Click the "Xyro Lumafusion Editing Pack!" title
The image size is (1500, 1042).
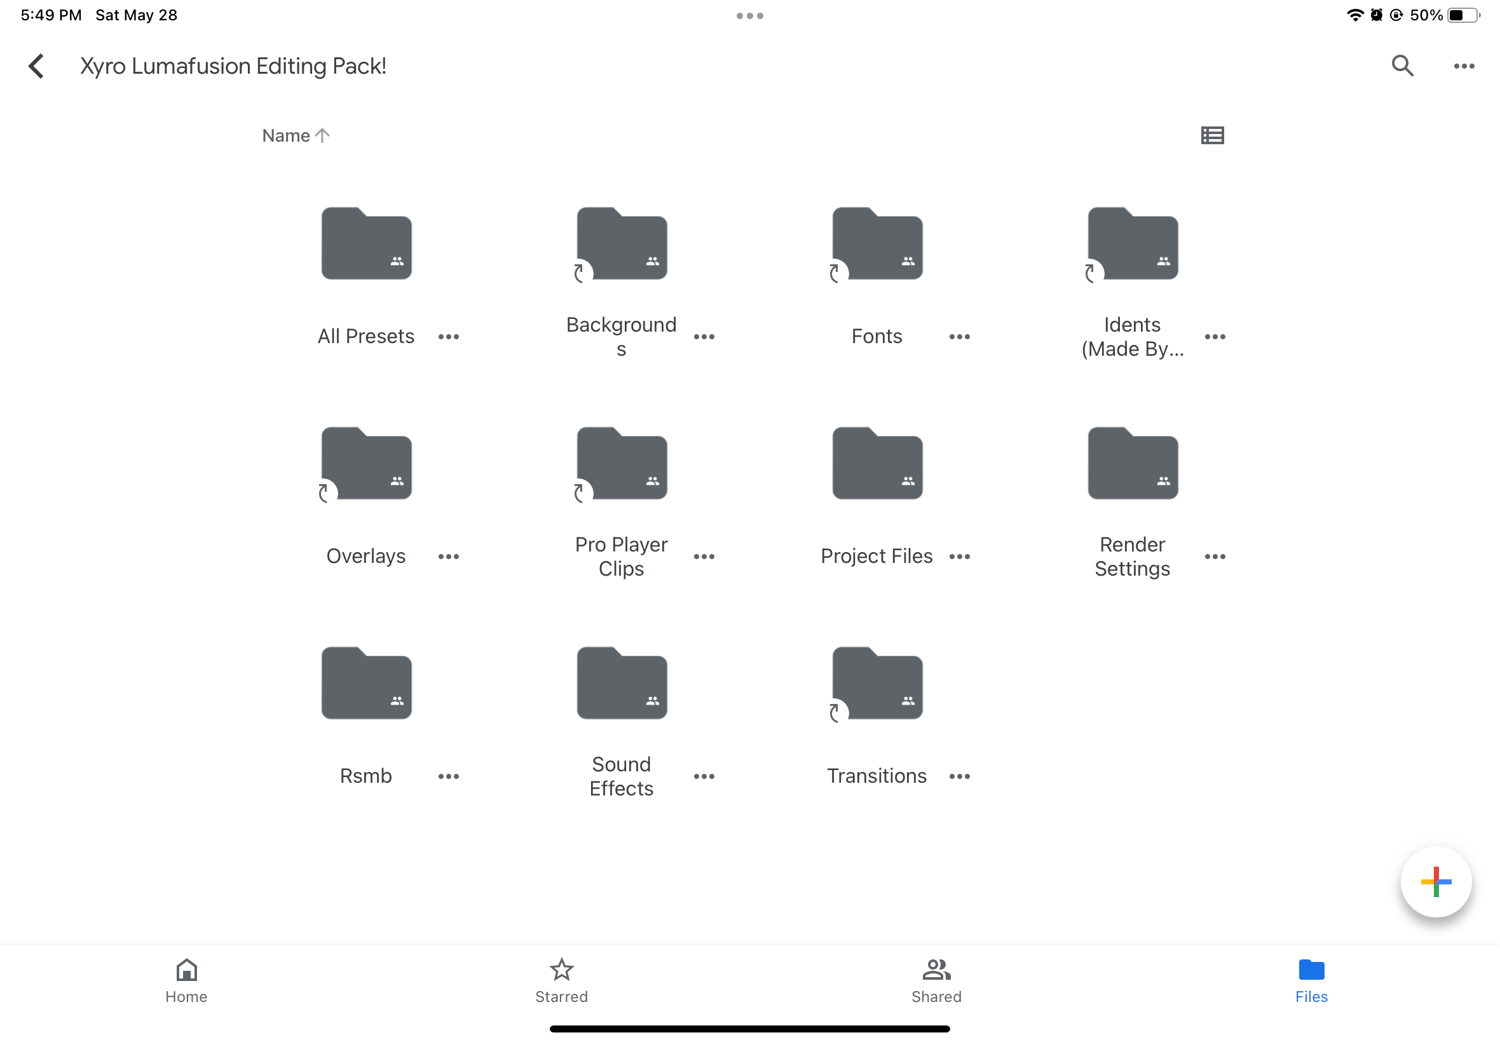click(233, 66)
